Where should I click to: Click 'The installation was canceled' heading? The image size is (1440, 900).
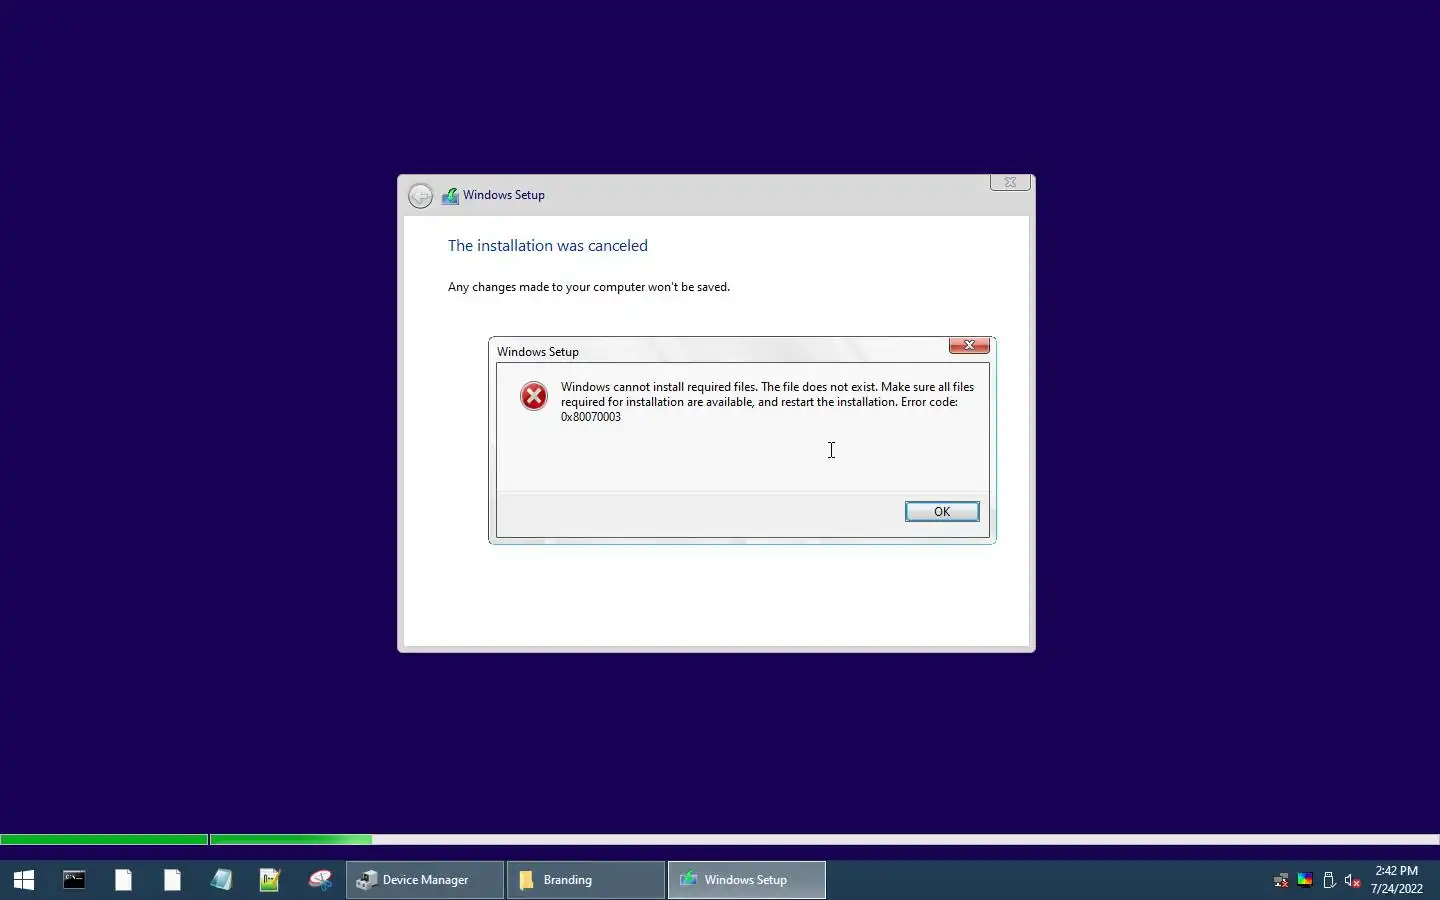[548, 246]
